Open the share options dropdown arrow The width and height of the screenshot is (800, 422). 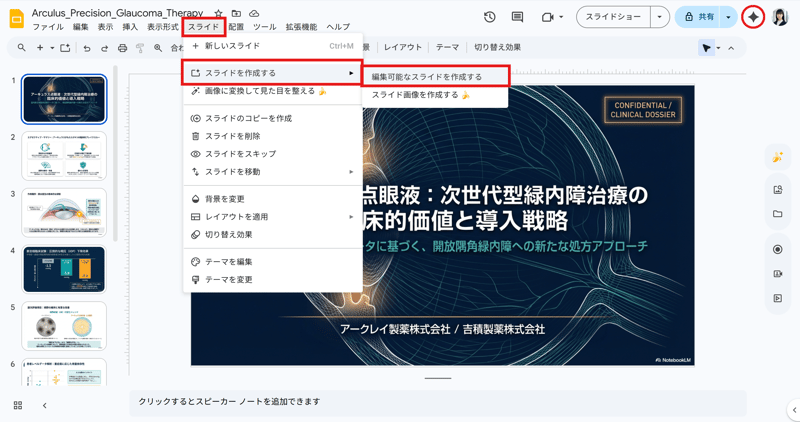click(728, 17)
